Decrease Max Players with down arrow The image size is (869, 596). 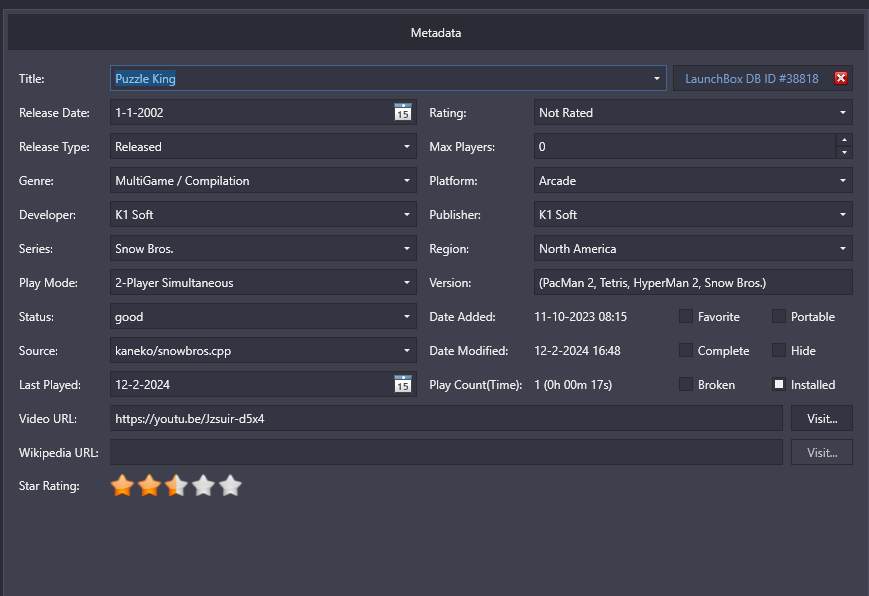844,152
